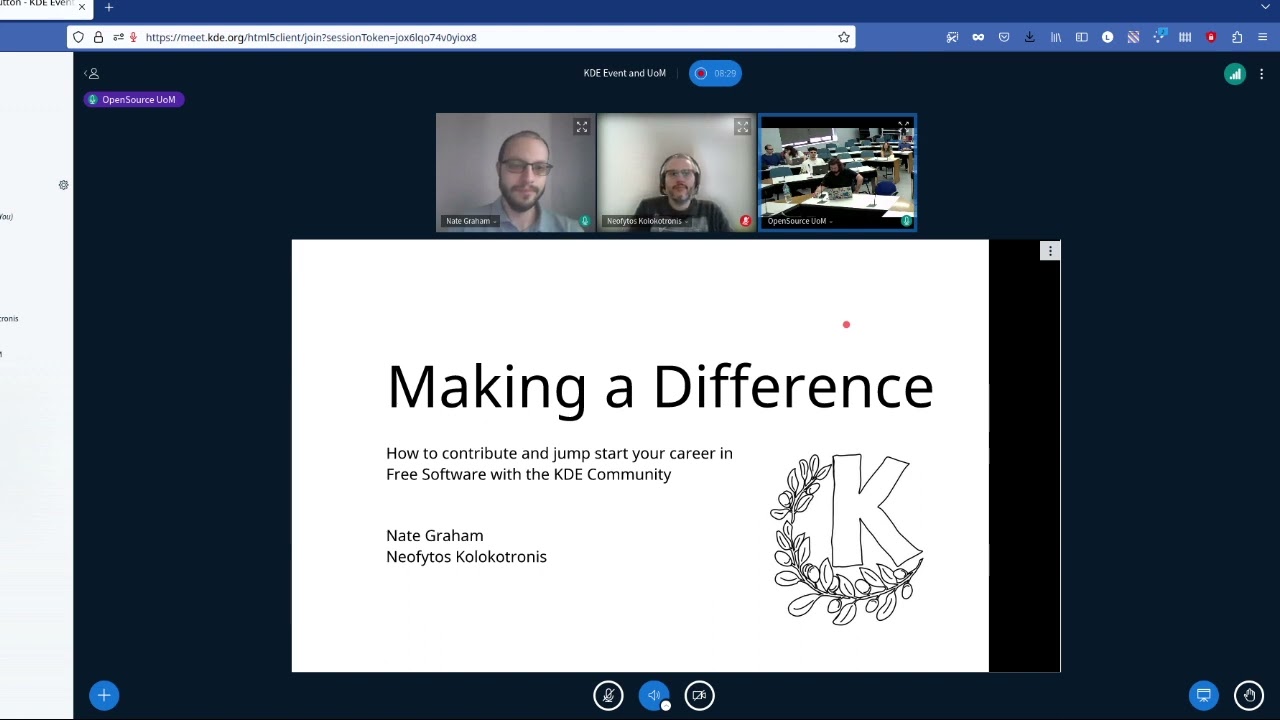1280x720 pixels.
Task: Click the fence-shaped extension icon
Action: [1185, 37]
